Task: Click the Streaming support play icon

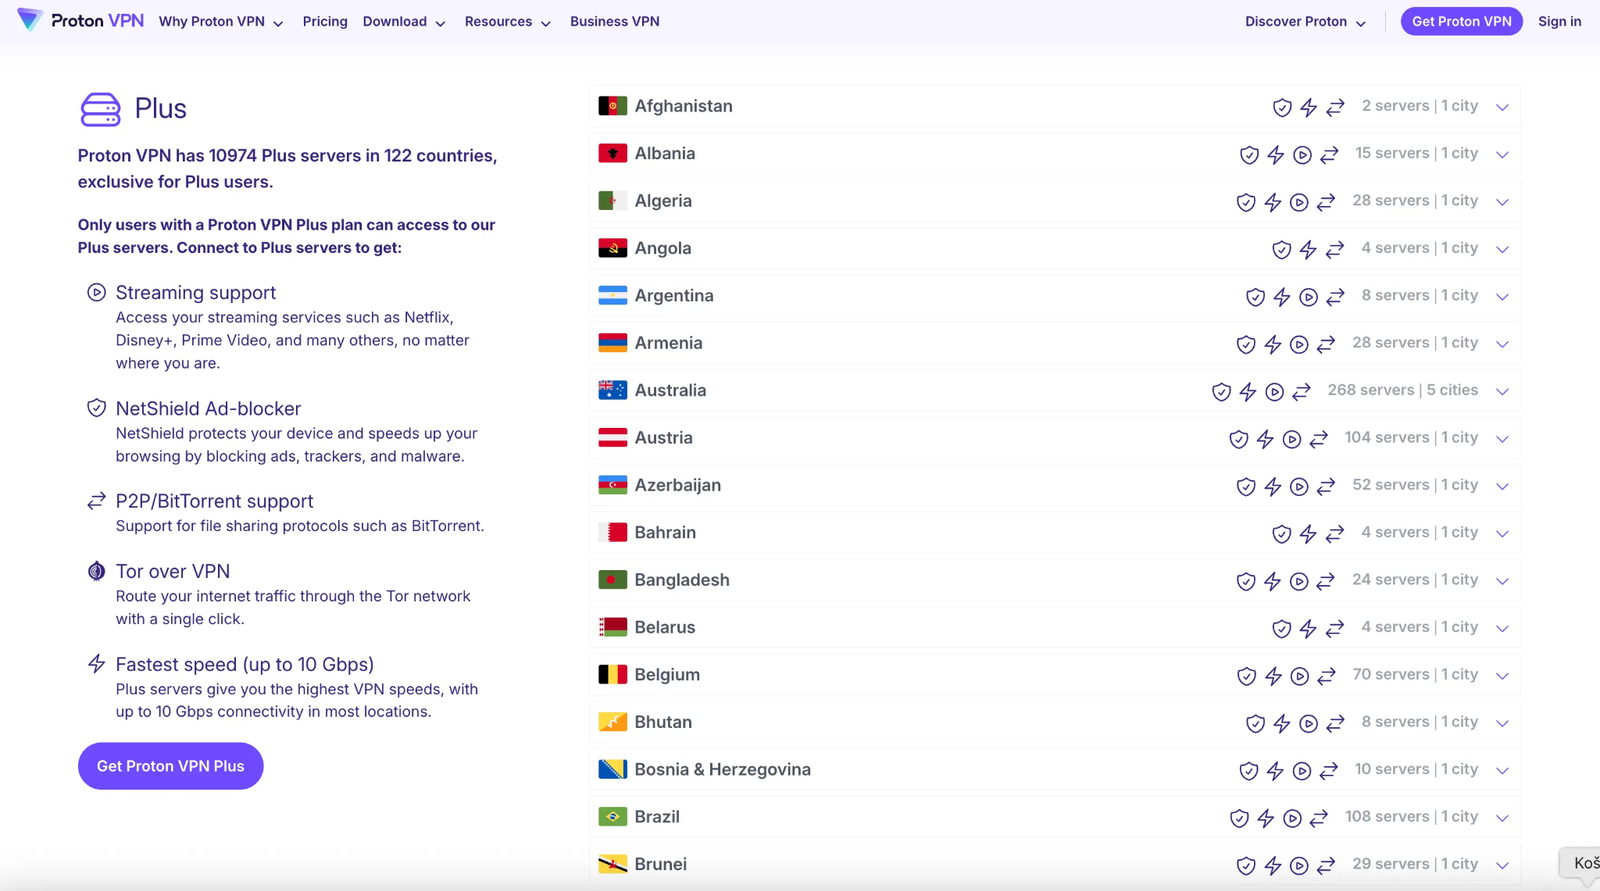Action: coord(96,293)
